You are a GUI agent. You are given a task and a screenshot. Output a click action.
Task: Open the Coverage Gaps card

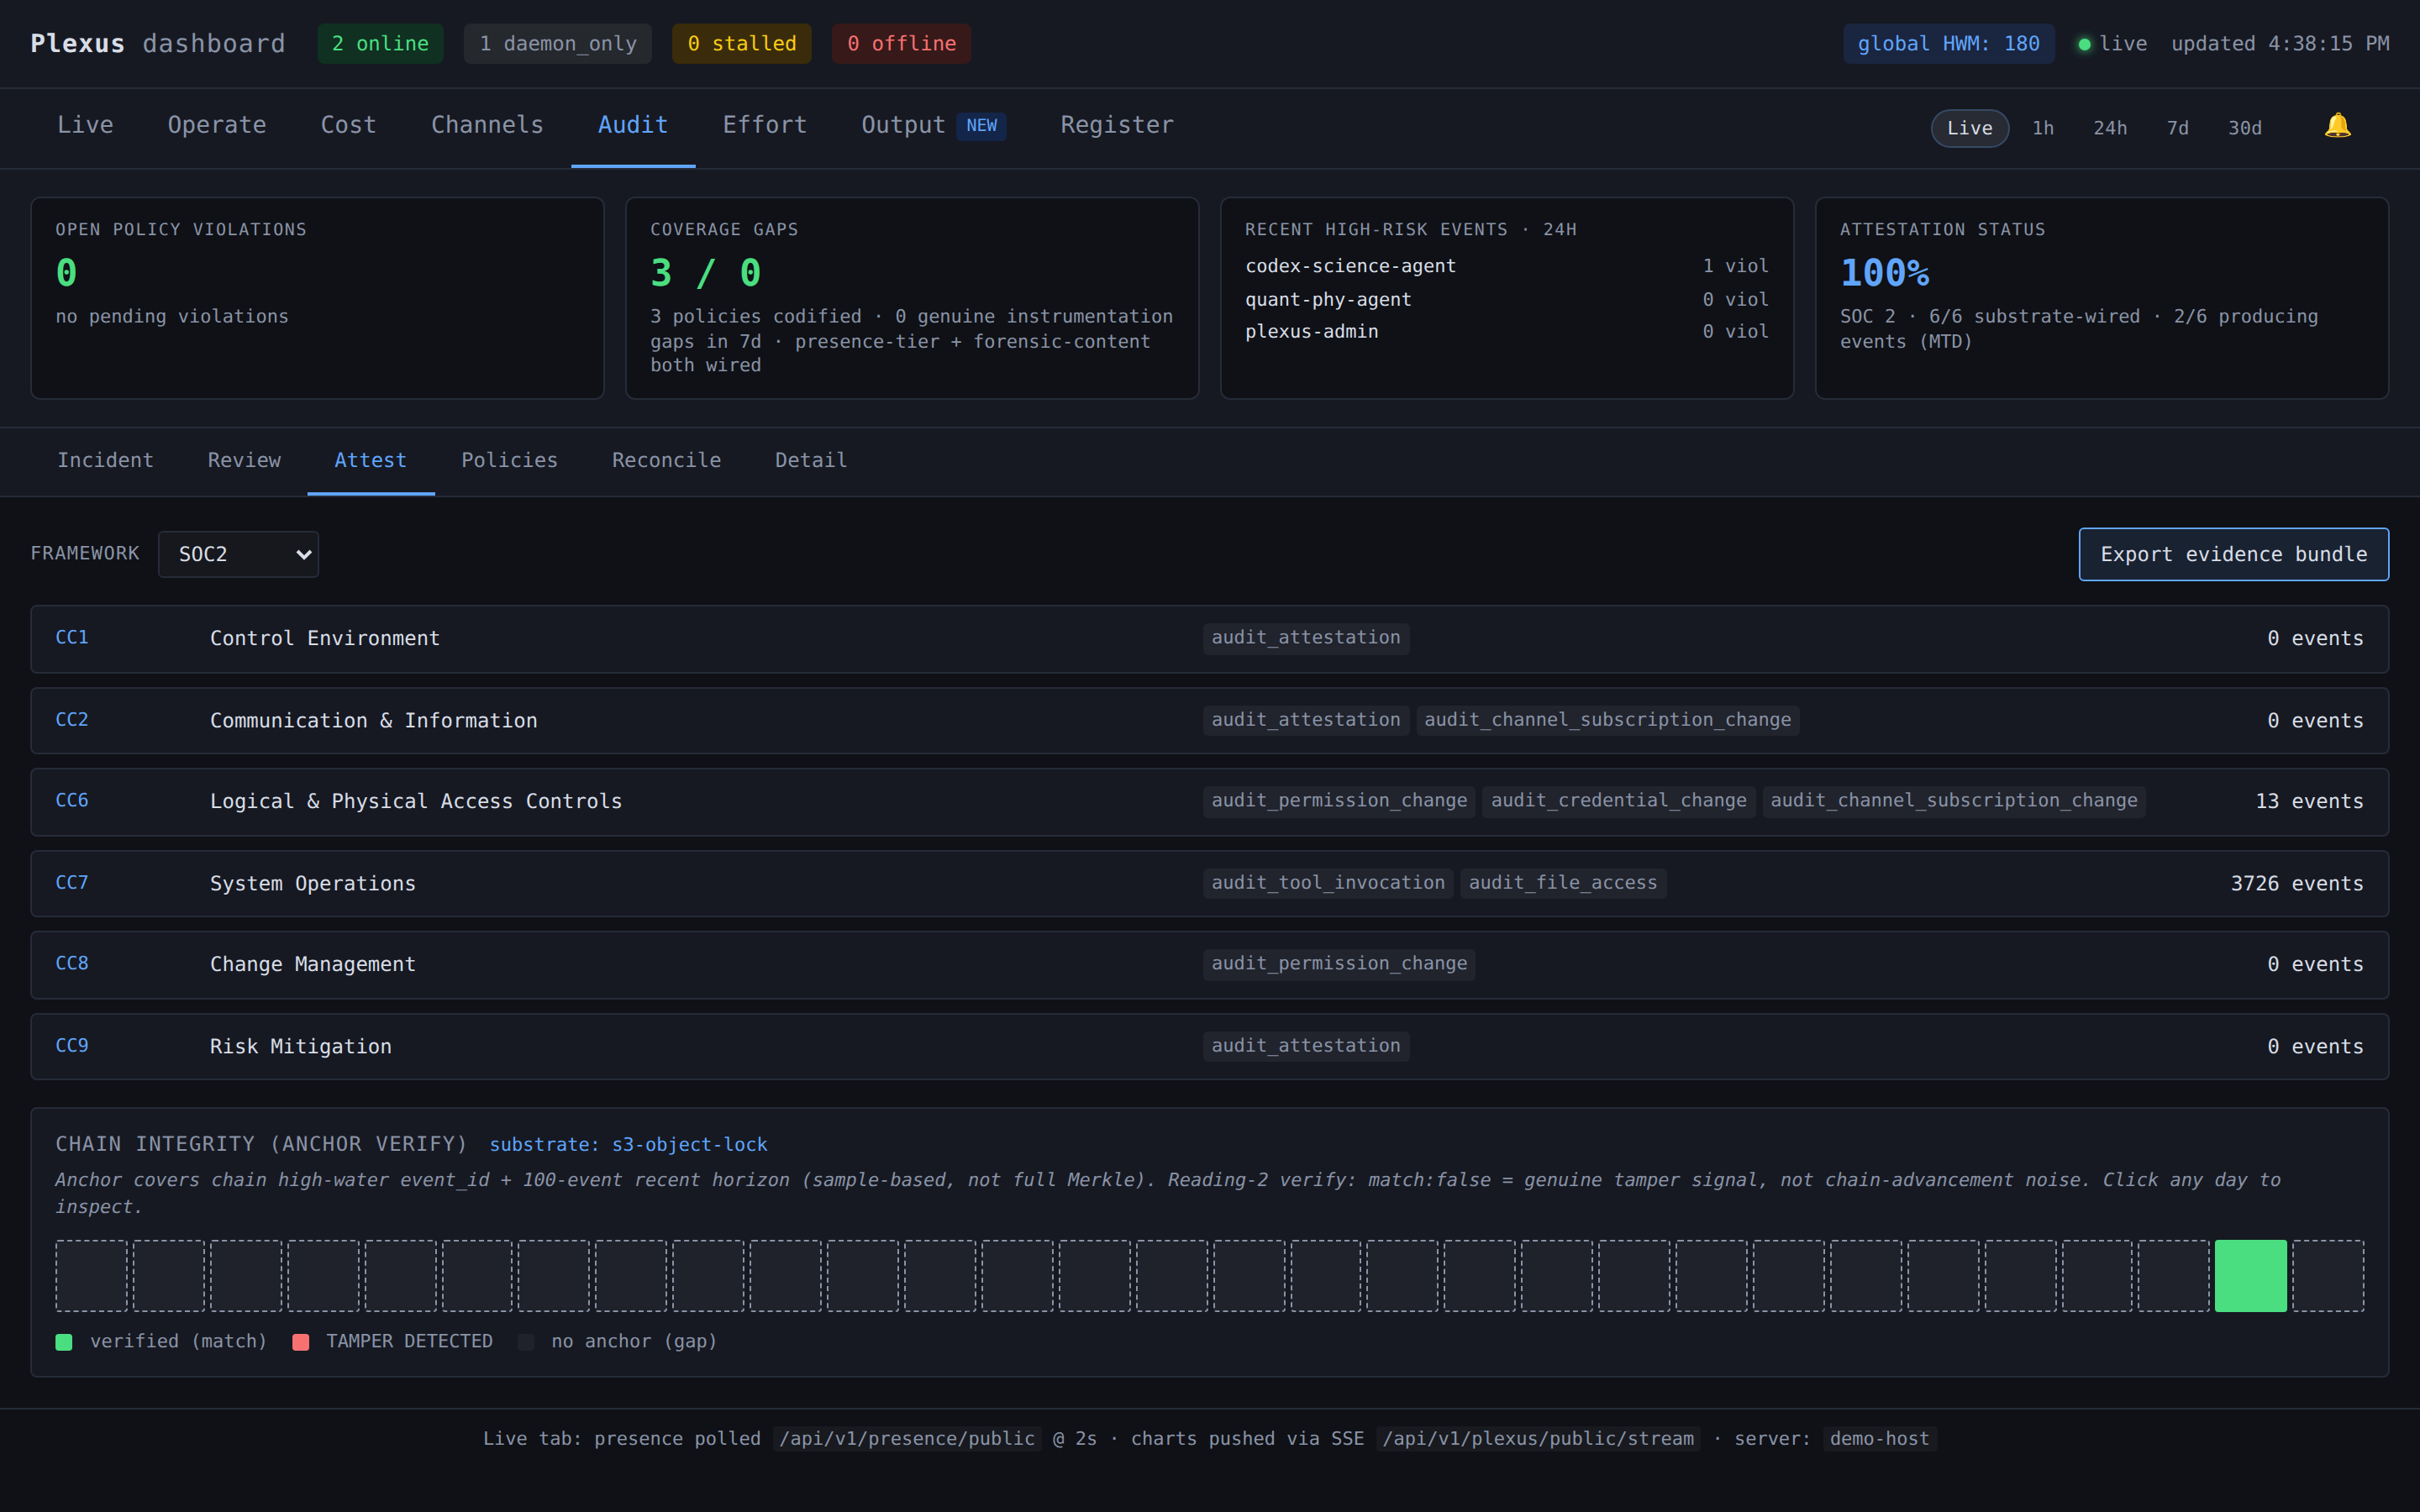[912, 298]
